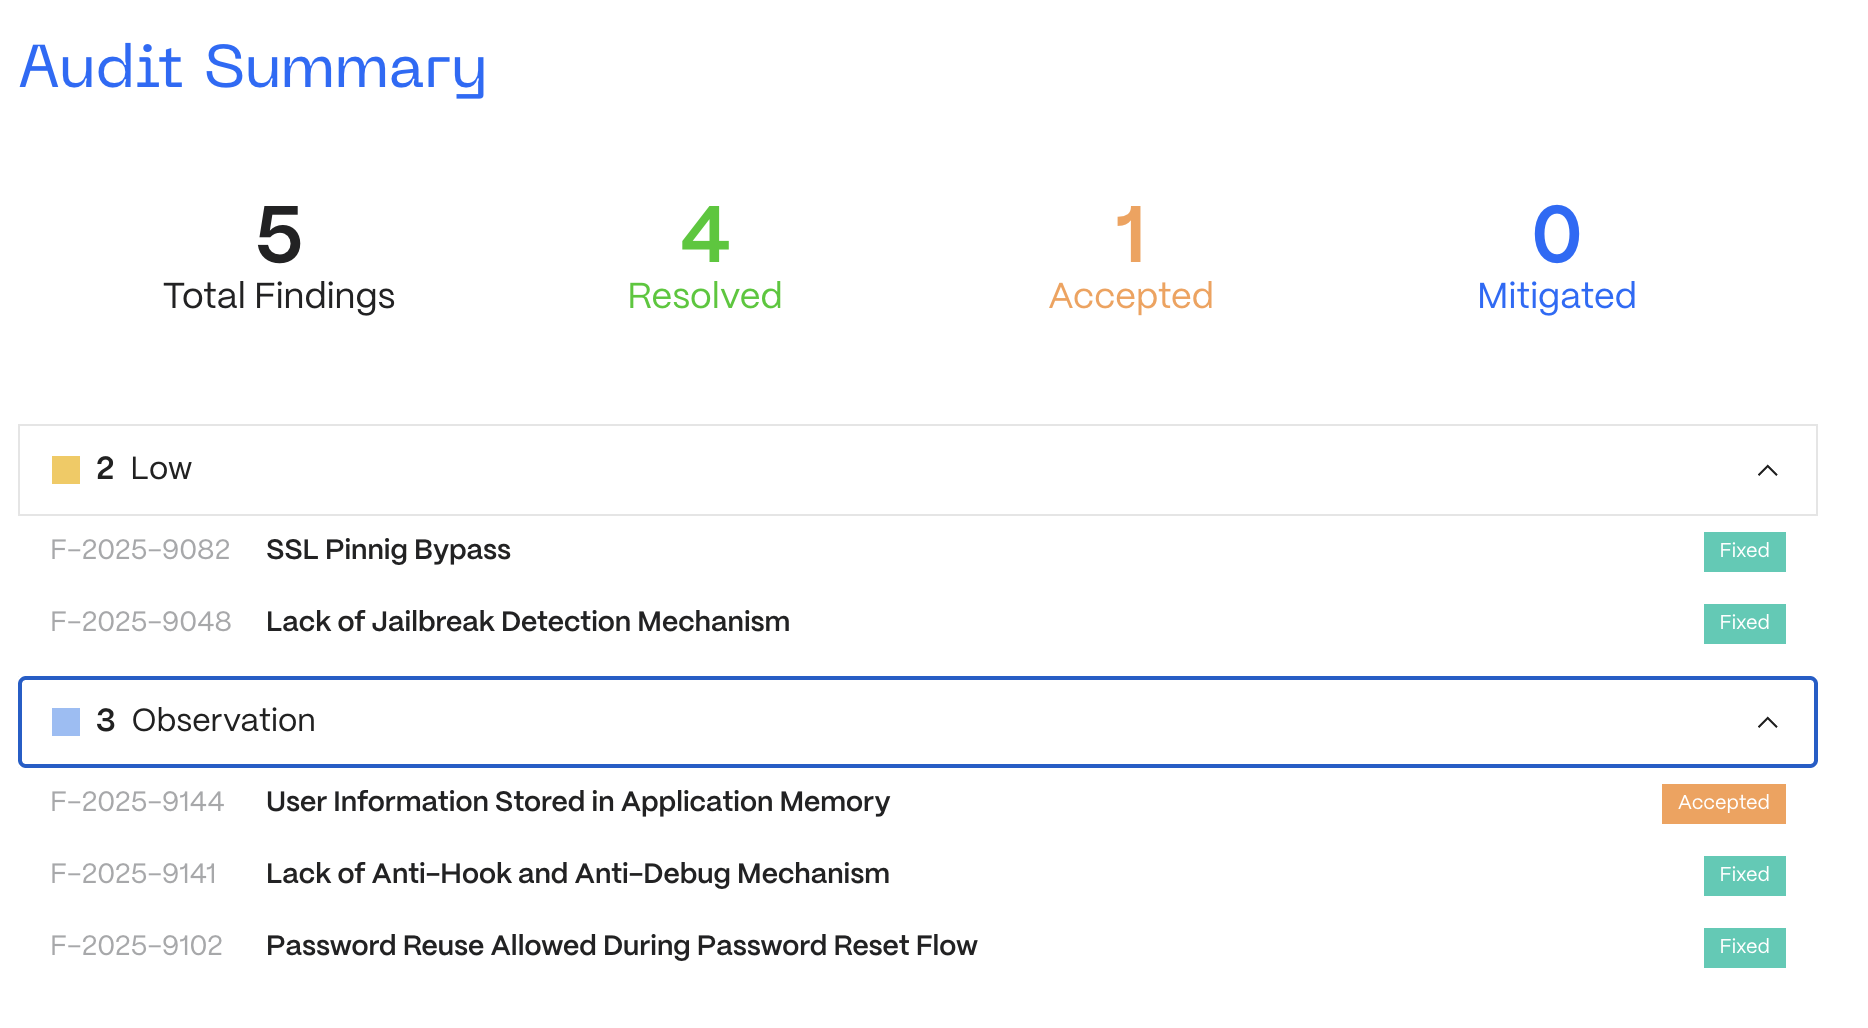Click the blue Observation severity swatch
Image resolution: width=1868 pixels, height=1028 pixels.
tap(66, 722)
